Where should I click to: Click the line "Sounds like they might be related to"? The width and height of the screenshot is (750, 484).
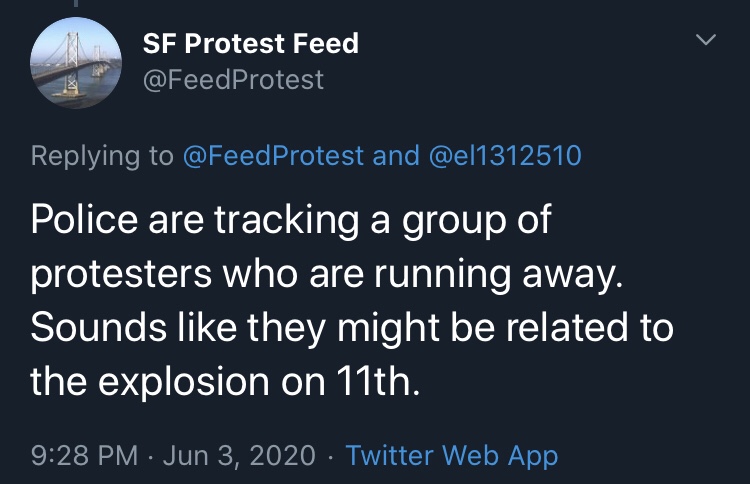point(352,328)
